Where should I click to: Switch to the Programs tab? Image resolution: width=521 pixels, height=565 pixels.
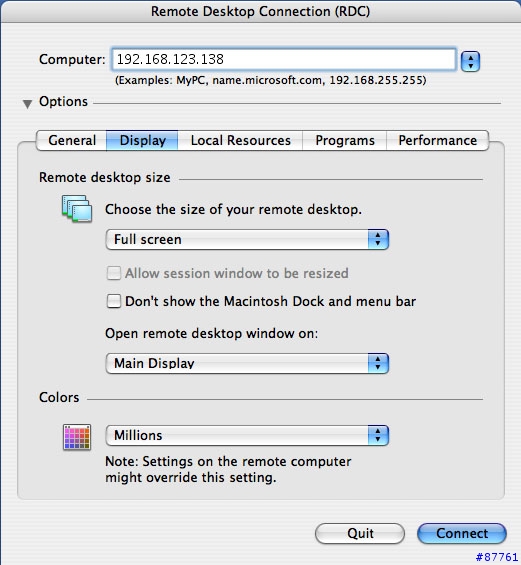click(345, 141)
